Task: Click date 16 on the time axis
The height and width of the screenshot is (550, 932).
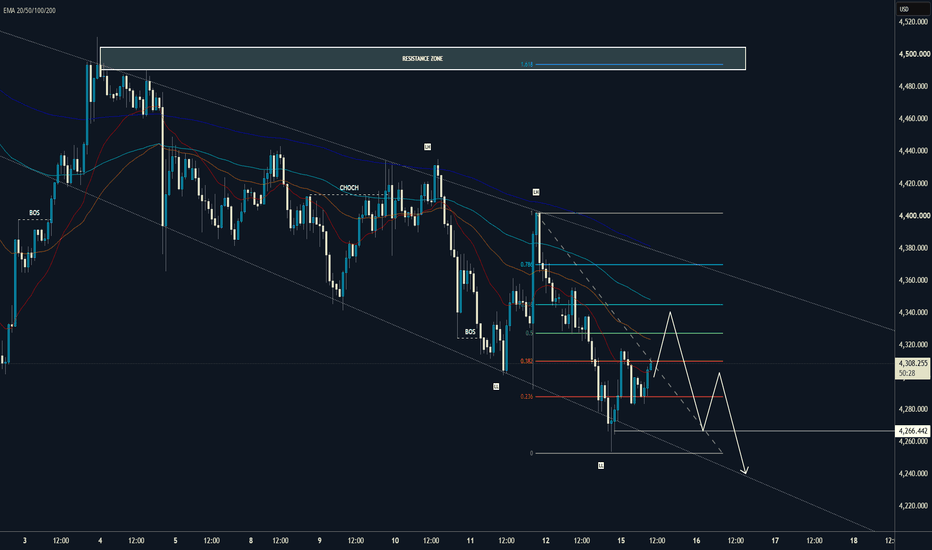Action: pyautogui.click(x=696, y=540)
